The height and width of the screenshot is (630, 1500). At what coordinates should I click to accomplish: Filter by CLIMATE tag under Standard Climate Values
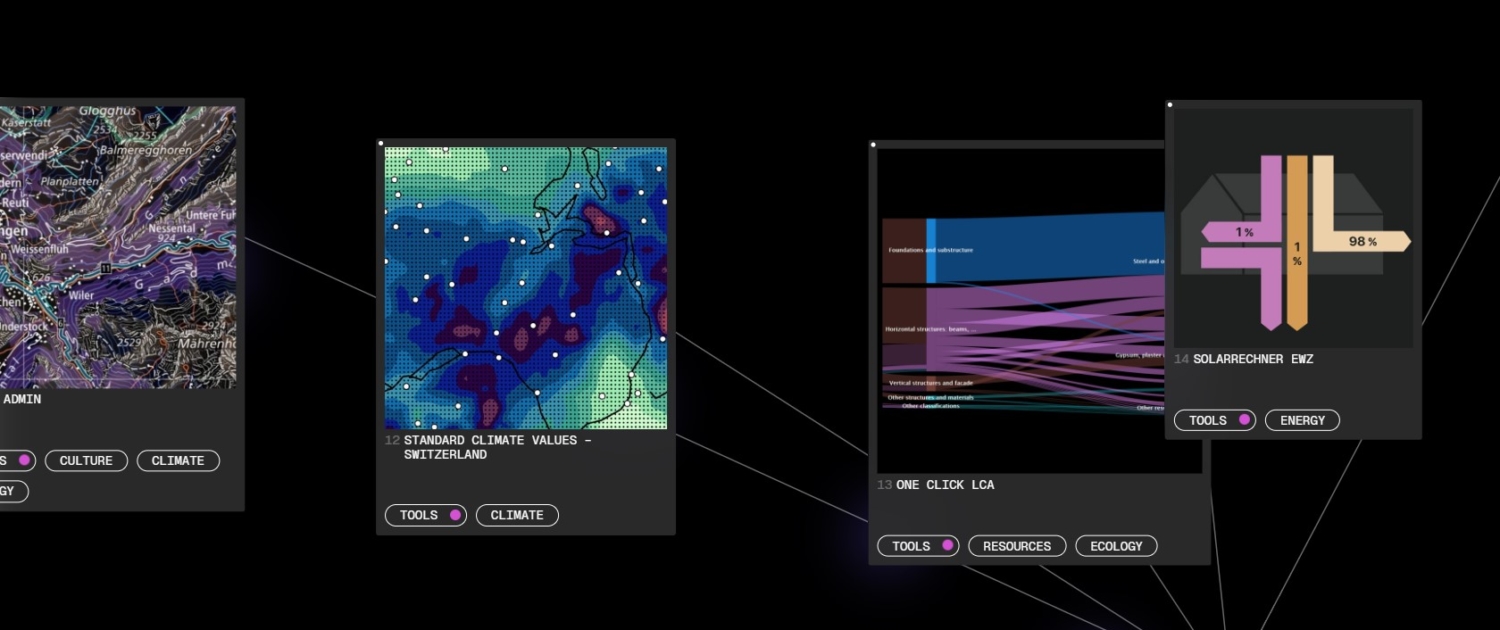(517, 515)
